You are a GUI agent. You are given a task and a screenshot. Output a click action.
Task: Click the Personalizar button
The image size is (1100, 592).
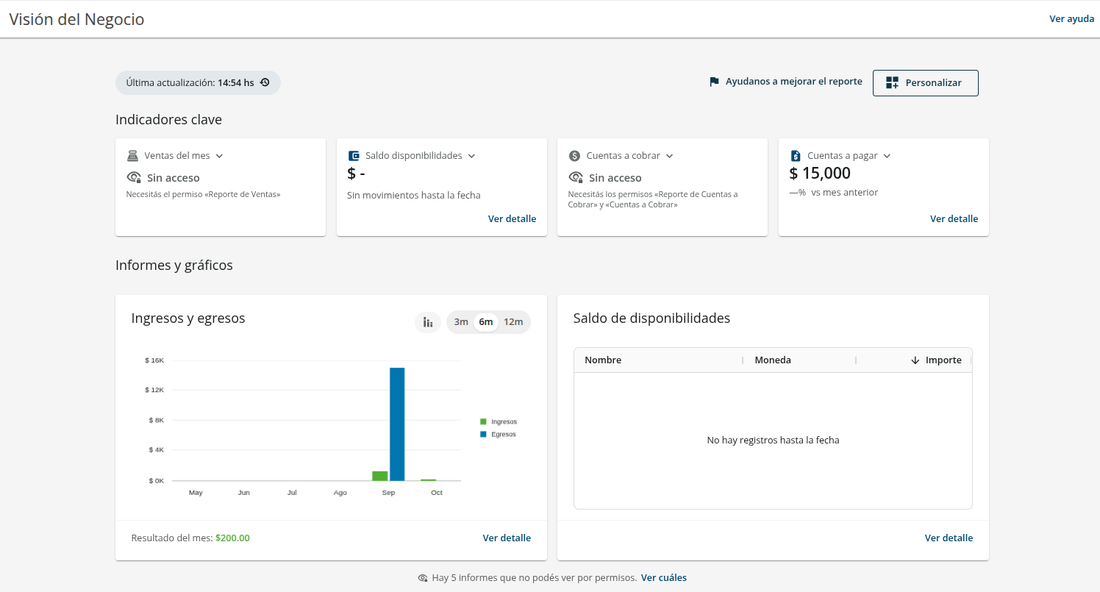(x=925, y=83)
